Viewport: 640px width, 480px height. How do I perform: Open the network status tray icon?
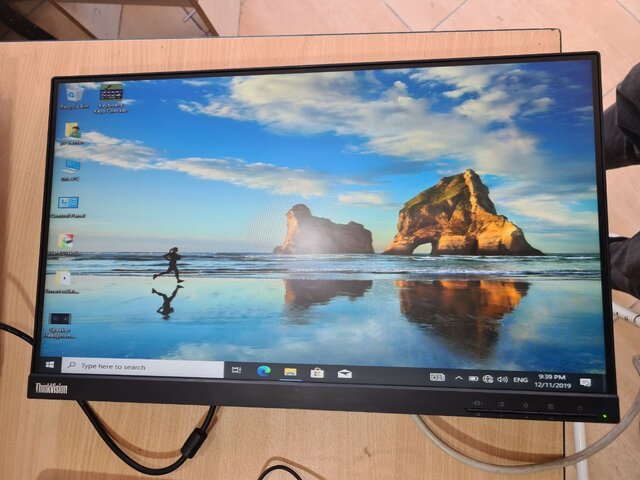pos(487,379)
